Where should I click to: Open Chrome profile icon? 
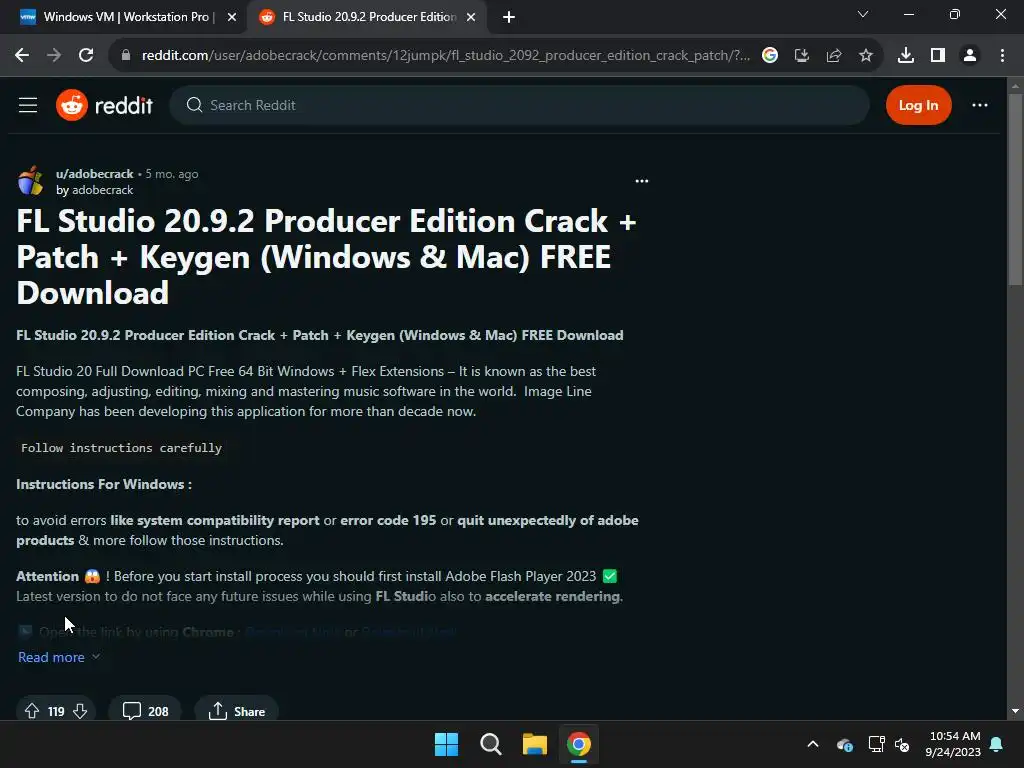970,56
